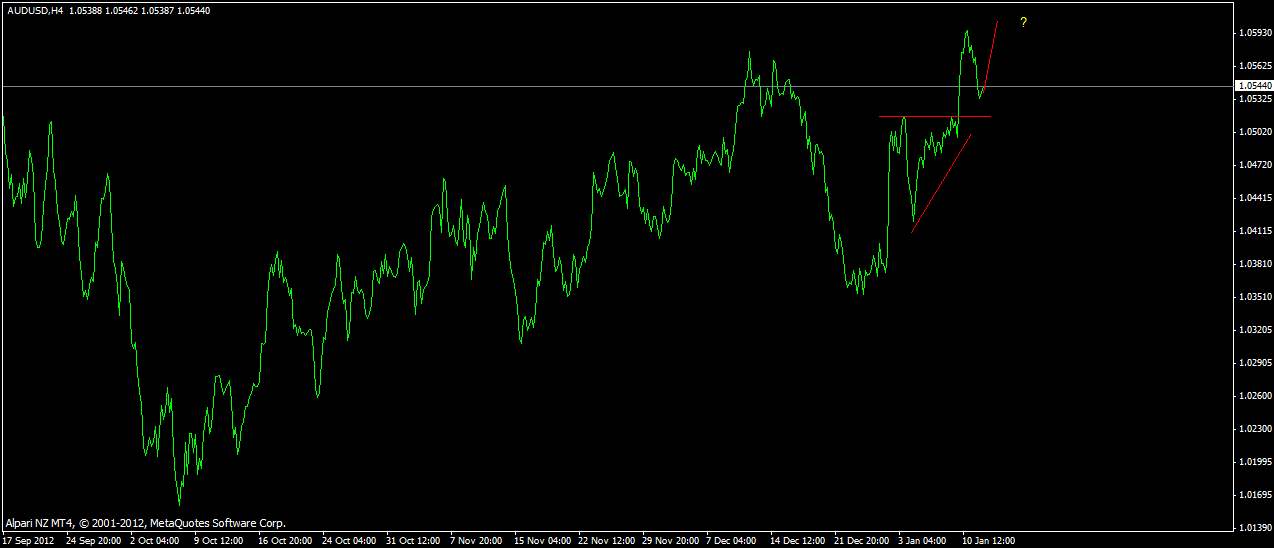The image size is (1274, 548).
Task: Click the 1.04720 price axis label
Action: [x=1254, y=165]
